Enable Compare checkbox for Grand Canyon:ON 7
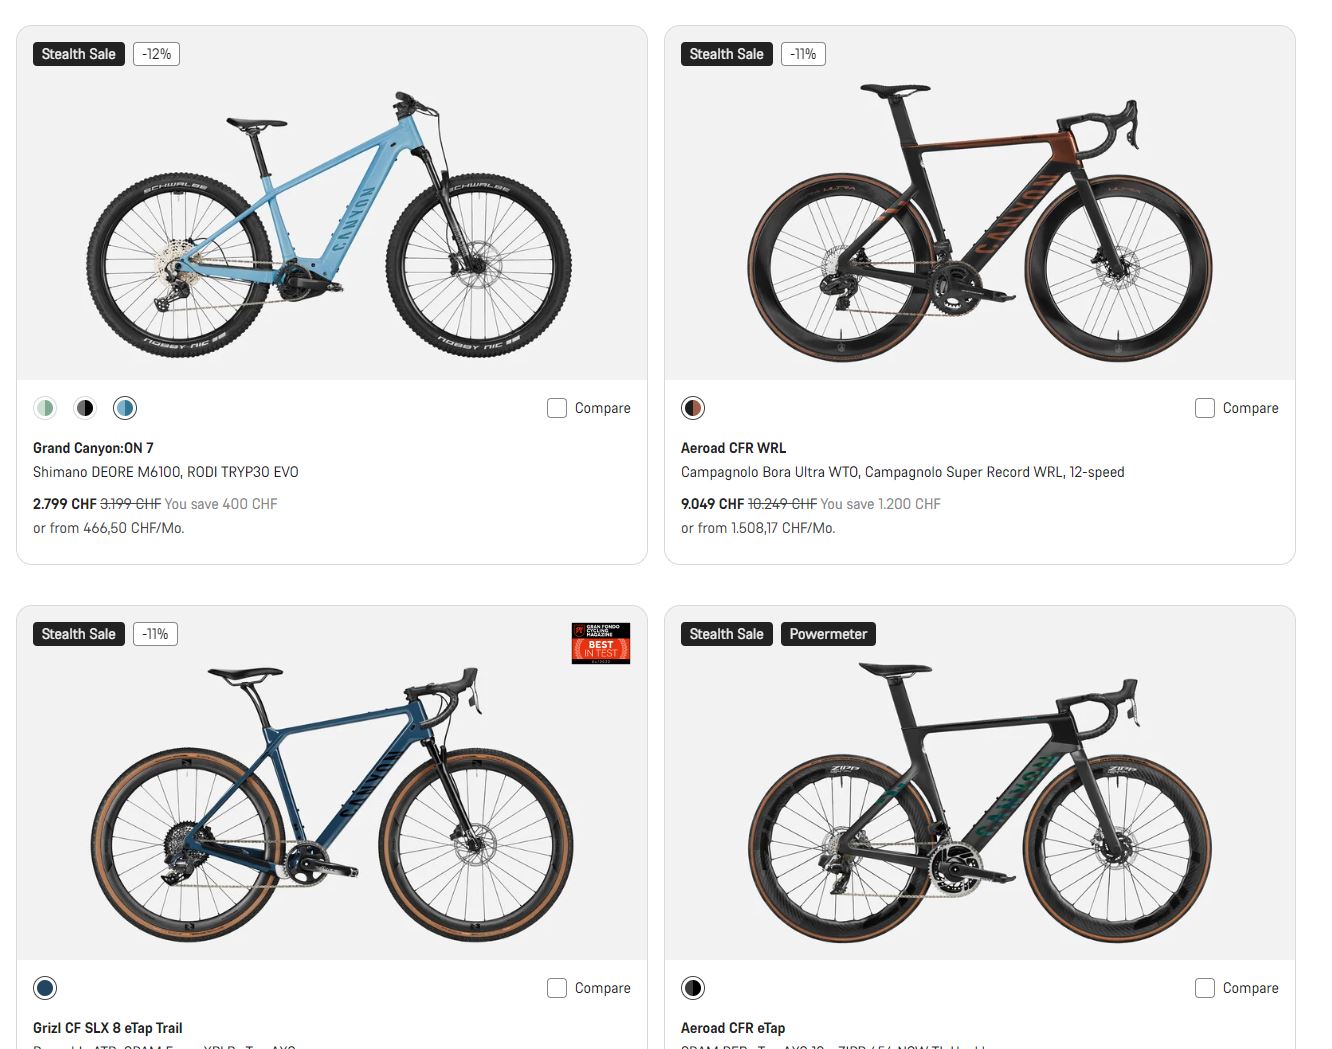Screen dimensions: 1332x1049 pos(557,408)
